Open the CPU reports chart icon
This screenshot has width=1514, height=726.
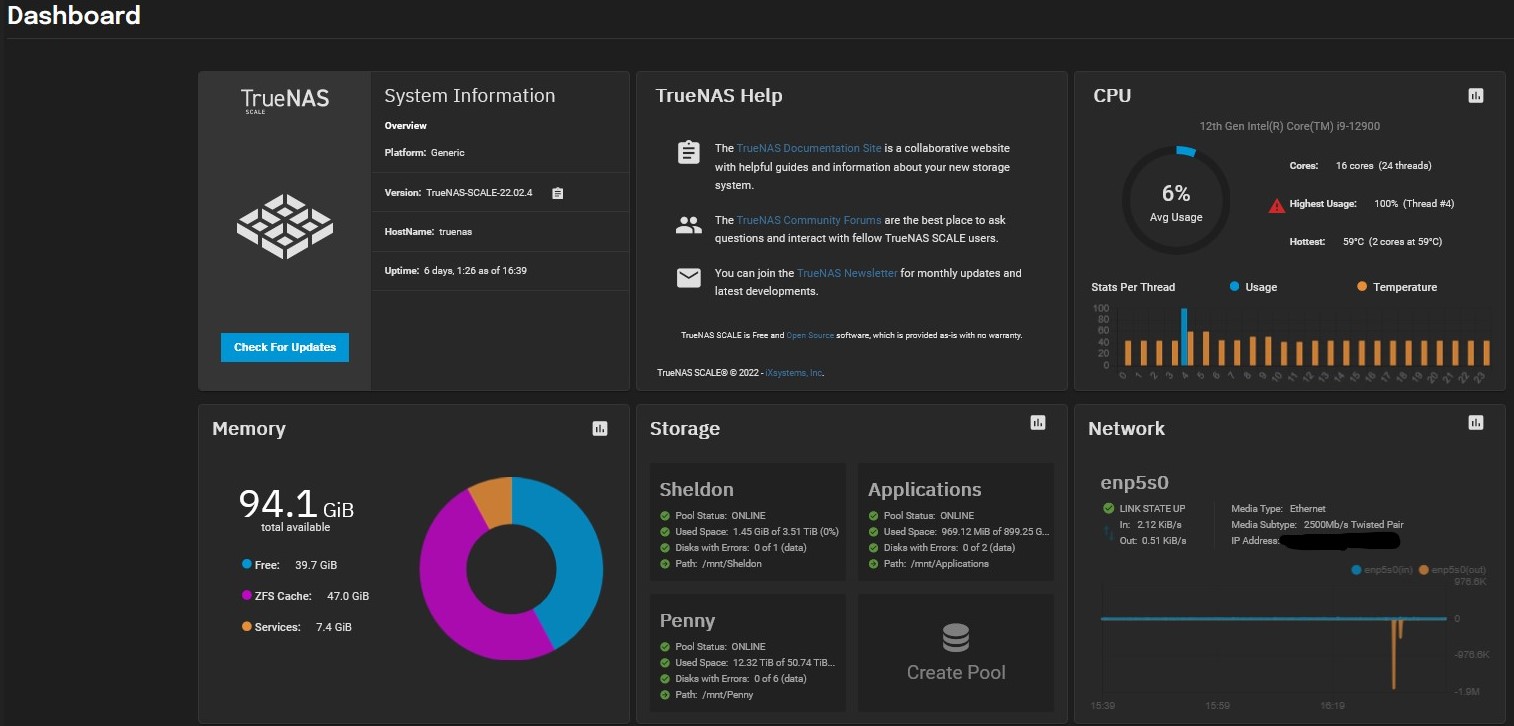[1476, 96]
